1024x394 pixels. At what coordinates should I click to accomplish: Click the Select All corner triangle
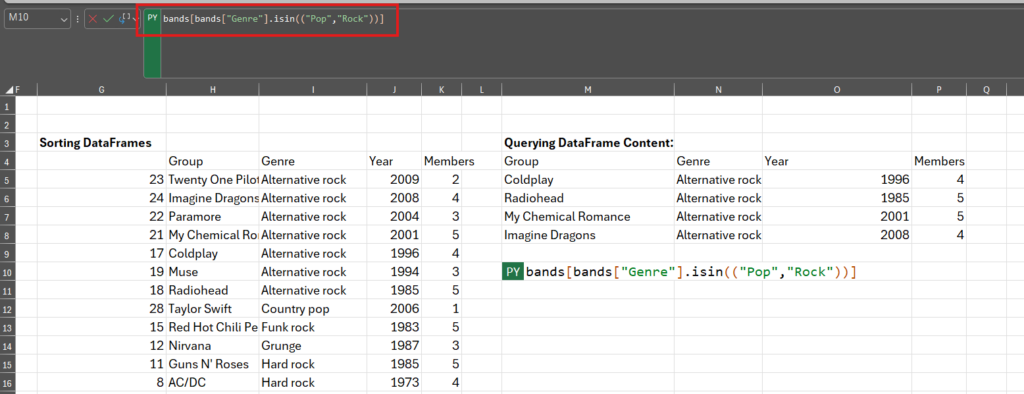[8, 90]
